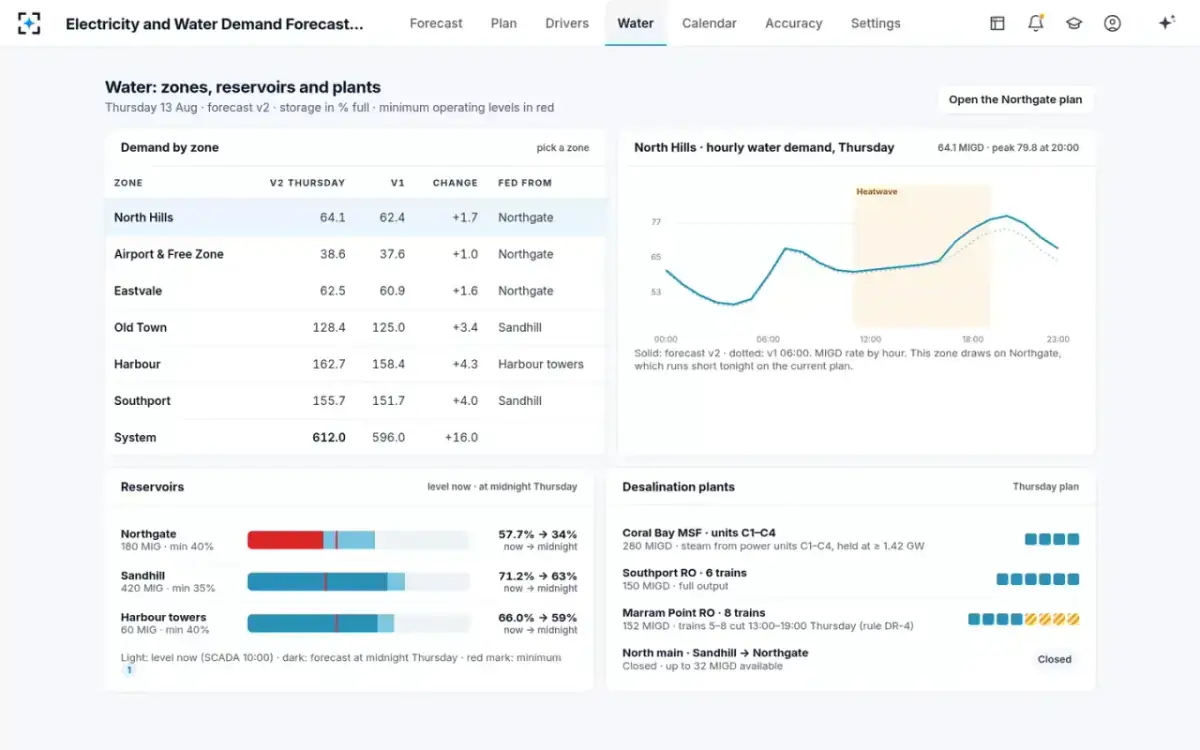1200x750 pixels.
Task: Click the Sandhill reservoir level bar
Action: point(358,582)
